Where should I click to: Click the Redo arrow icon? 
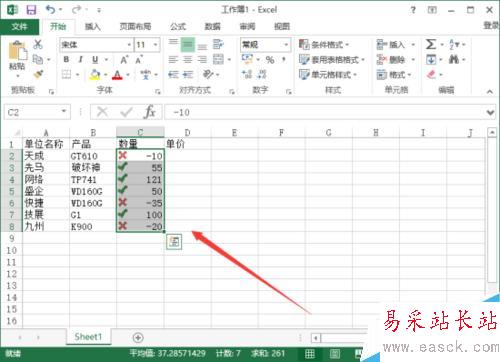pos(76,10)
